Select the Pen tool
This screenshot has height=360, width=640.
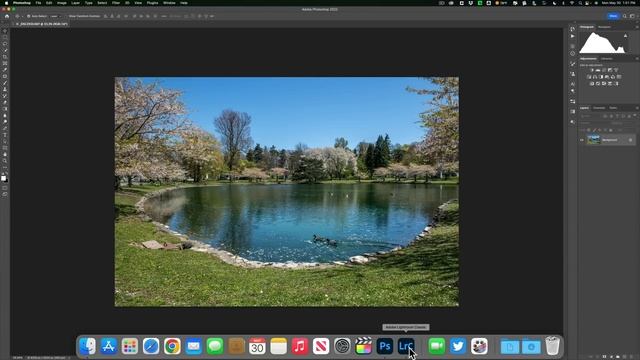(5, 128)
